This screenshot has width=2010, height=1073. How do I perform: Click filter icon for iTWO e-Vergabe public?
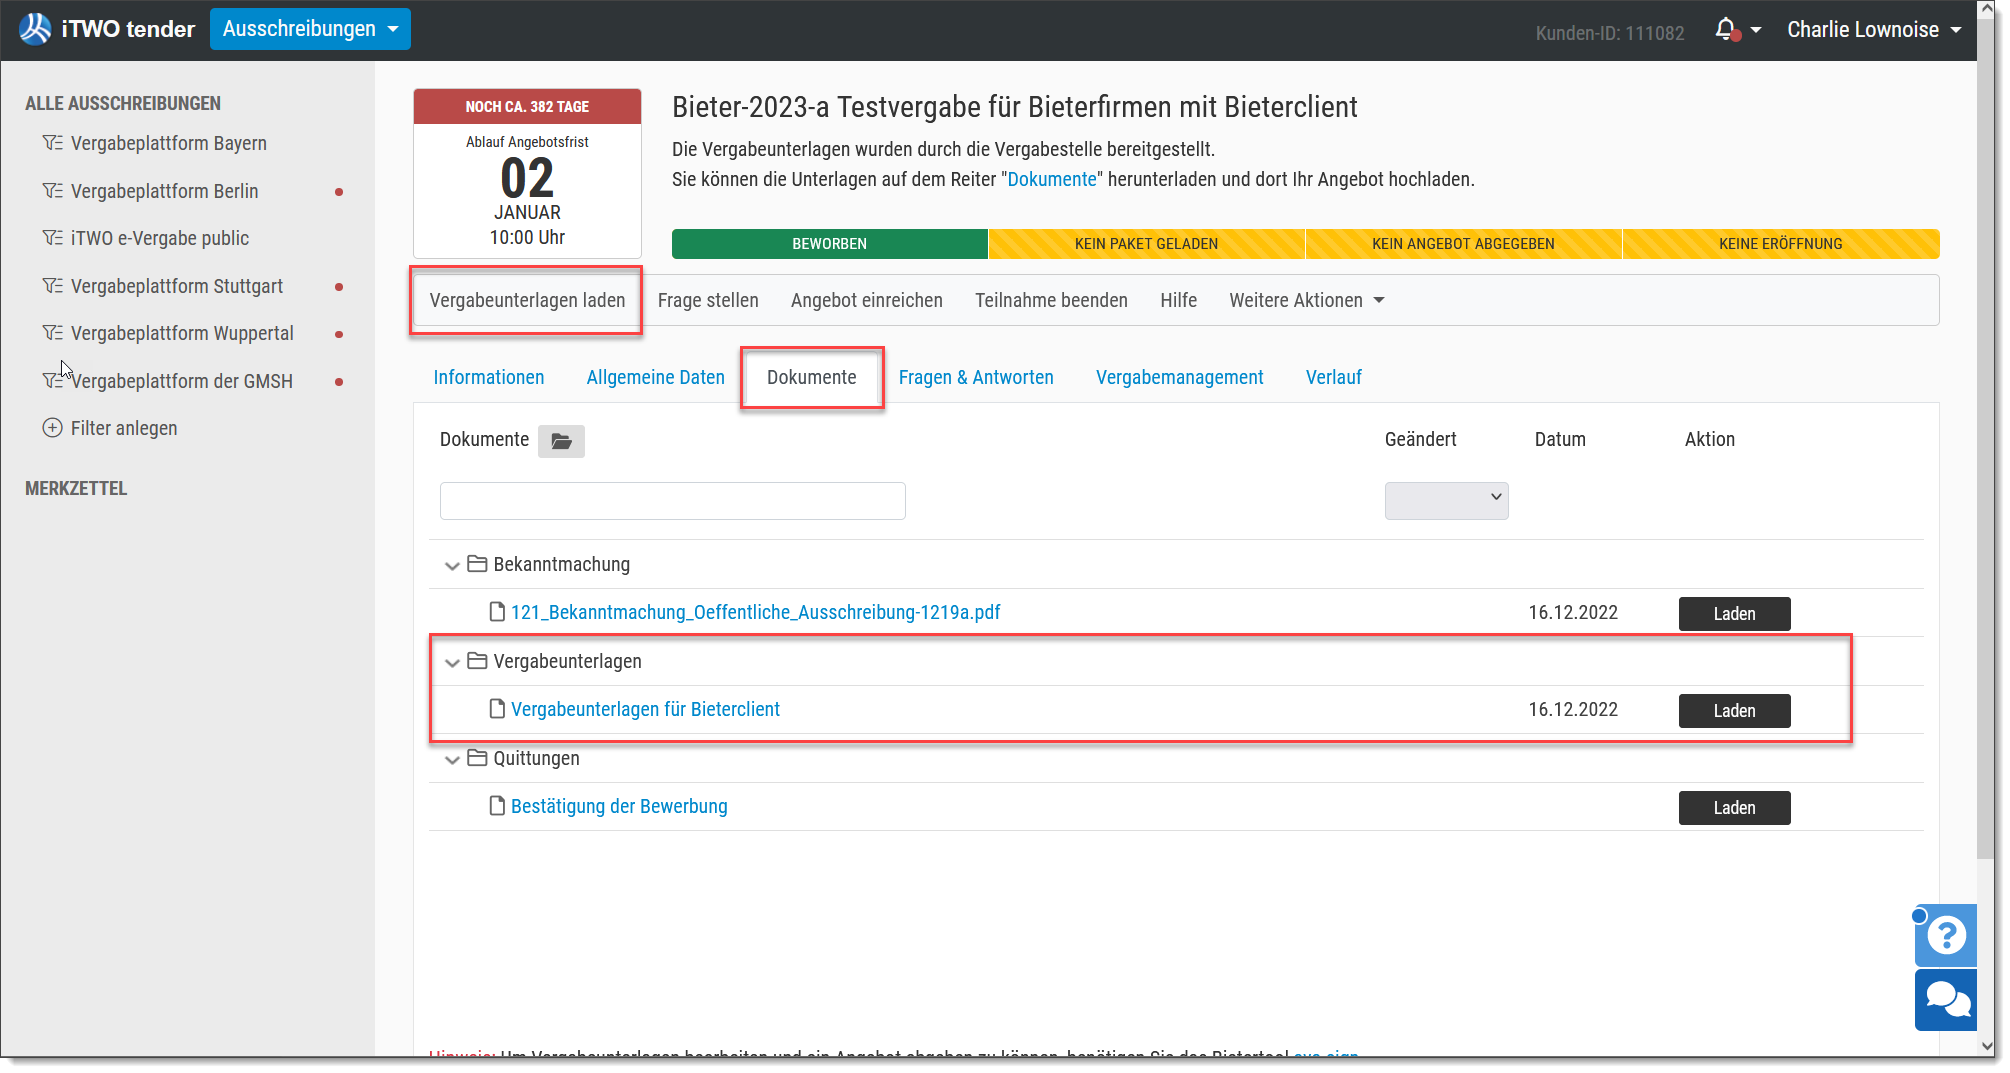[53, 238]
